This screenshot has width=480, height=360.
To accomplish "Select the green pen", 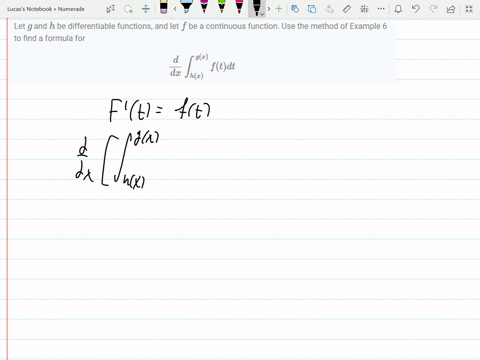I will (222, 7).
